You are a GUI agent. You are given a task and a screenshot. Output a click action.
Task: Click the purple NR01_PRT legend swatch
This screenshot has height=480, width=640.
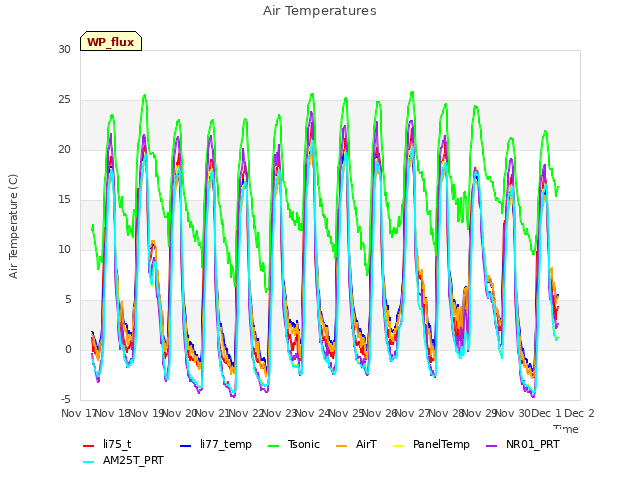492,446
